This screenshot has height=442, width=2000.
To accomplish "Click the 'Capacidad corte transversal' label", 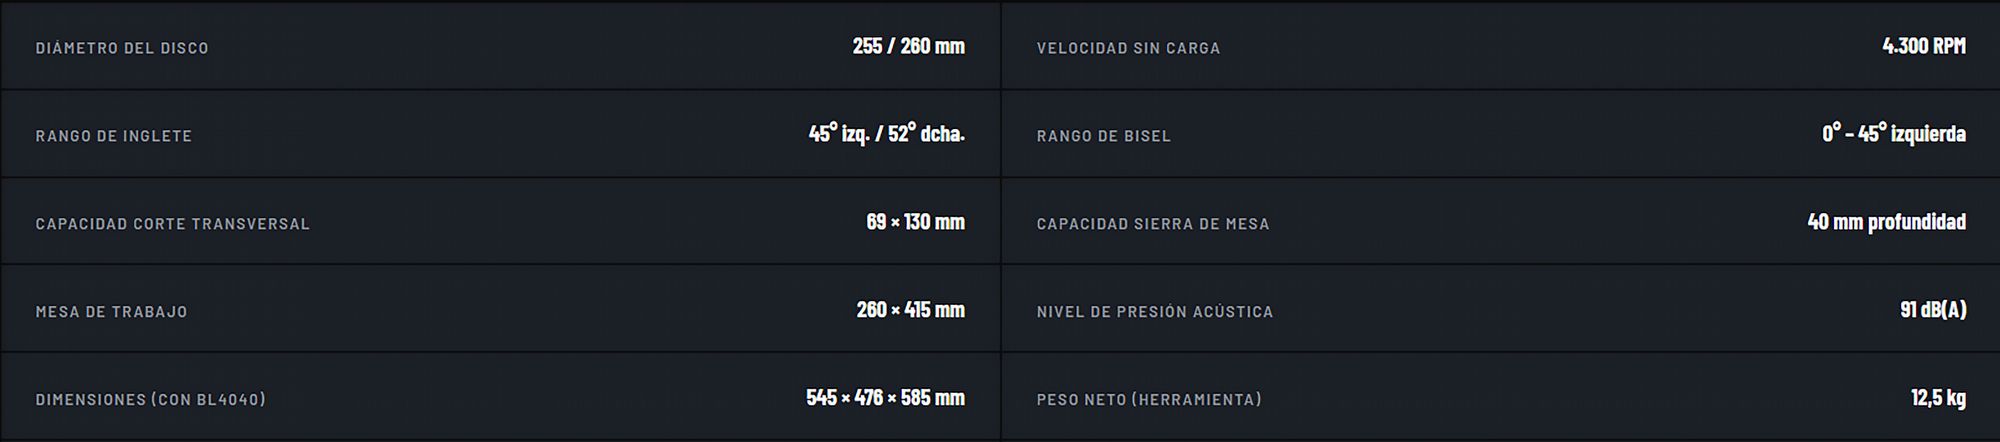I will tap(173, 224).
